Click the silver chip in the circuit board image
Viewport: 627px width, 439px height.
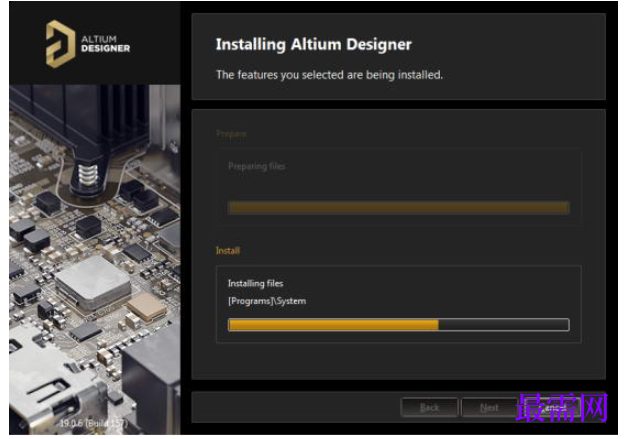(93, 282)
